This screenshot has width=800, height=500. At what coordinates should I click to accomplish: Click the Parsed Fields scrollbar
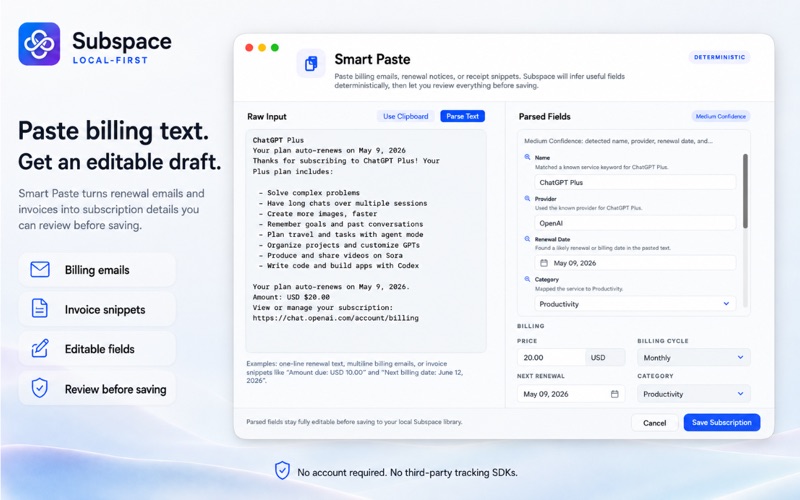(x=745, y=191)
